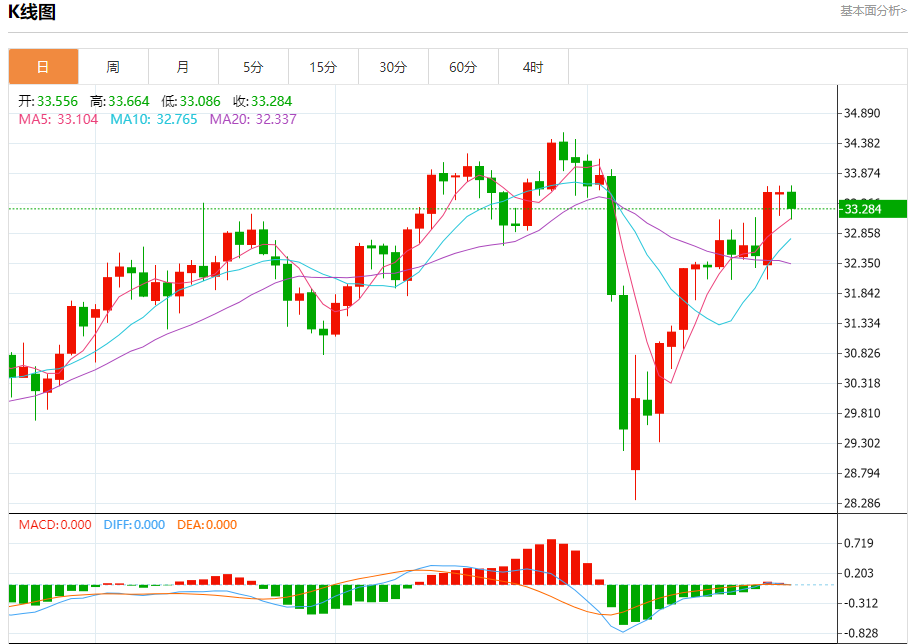Open the 基本面分析 link
The width and height of the screenshot is (914, 644).
pos(873,11)
